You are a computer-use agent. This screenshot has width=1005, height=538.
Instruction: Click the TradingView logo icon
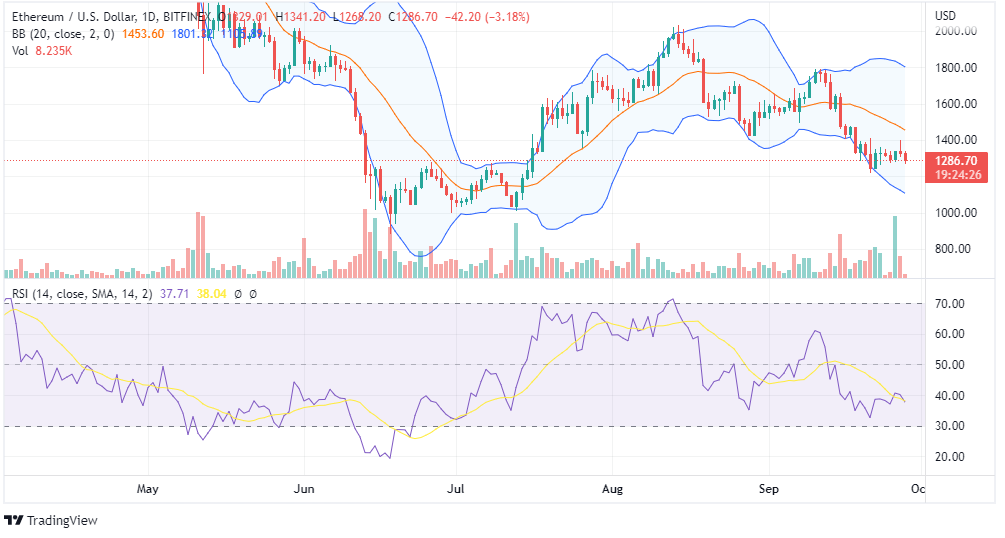point(14,520)
